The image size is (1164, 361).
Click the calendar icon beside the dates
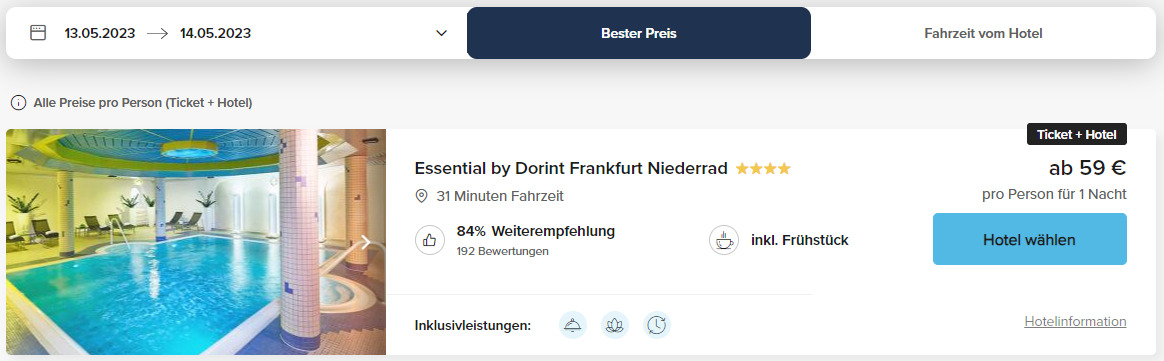(x=38, y=33)
